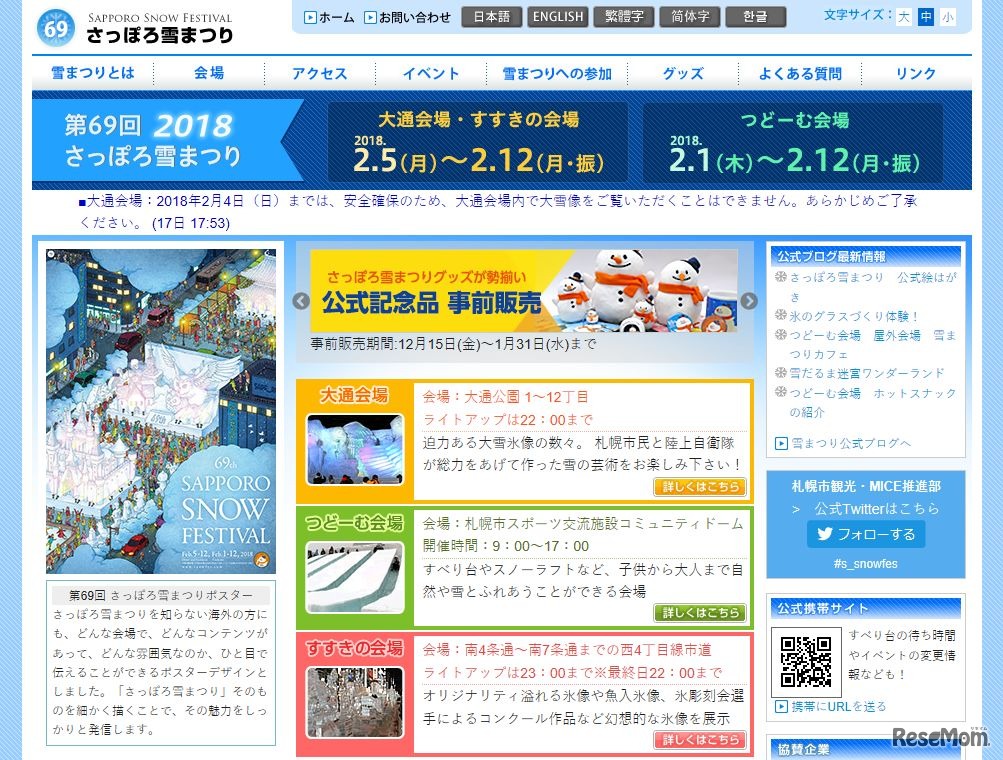
Task: Click ライトアップは22:00まで text in 大通会場
Action: [x=507, y=420]
